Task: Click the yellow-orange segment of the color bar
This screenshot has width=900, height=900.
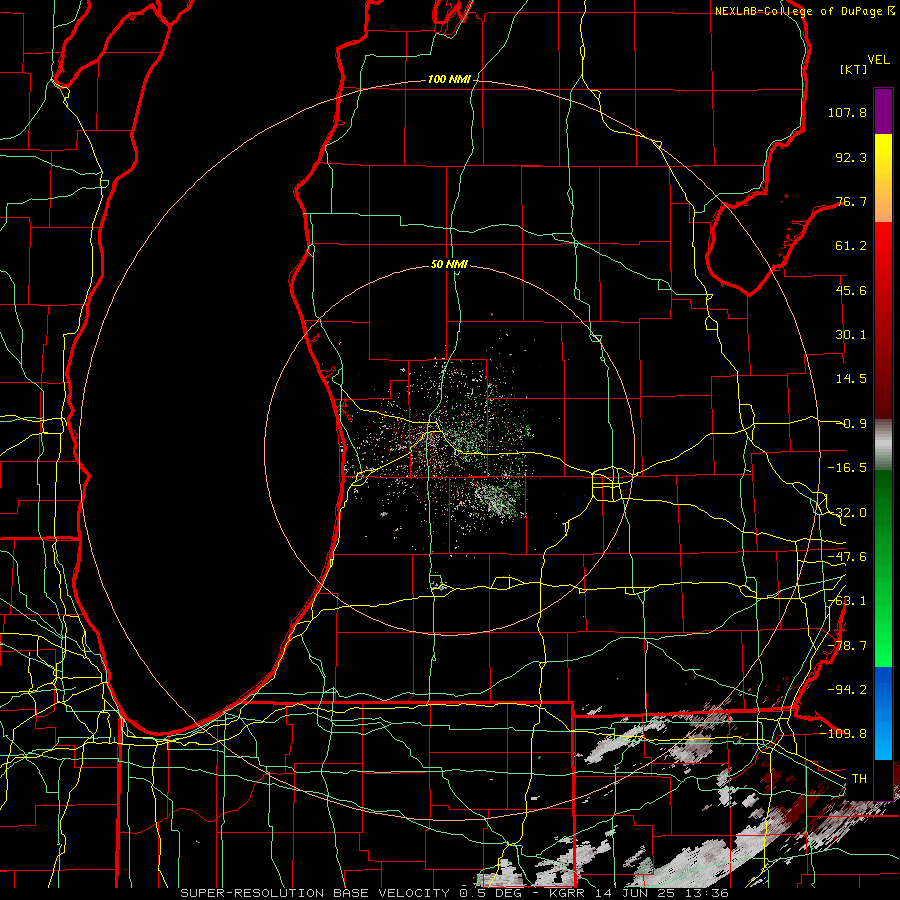Action: (x=883, y=178)
